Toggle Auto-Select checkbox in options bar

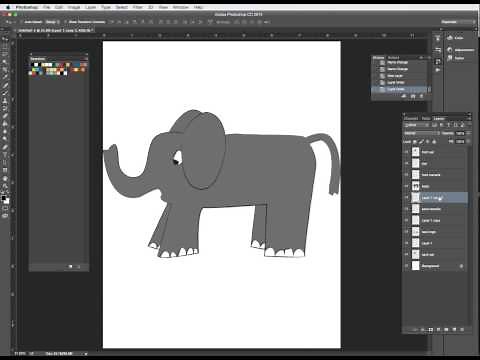21,22
